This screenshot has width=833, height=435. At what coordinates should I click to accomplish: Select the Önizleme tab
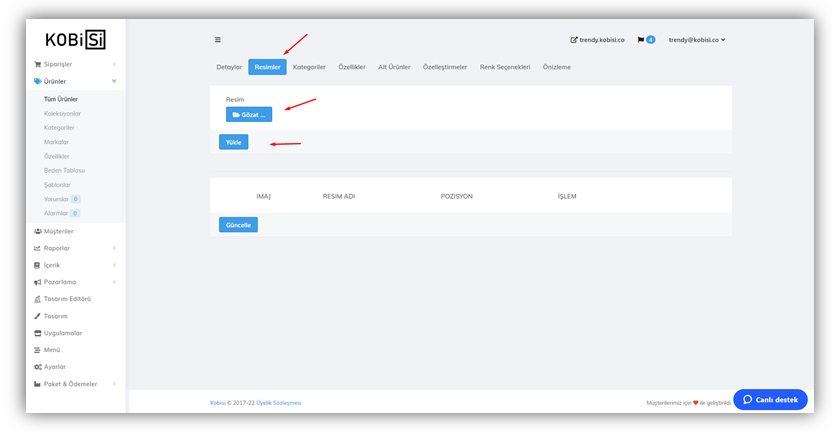(x=557, y=67)
